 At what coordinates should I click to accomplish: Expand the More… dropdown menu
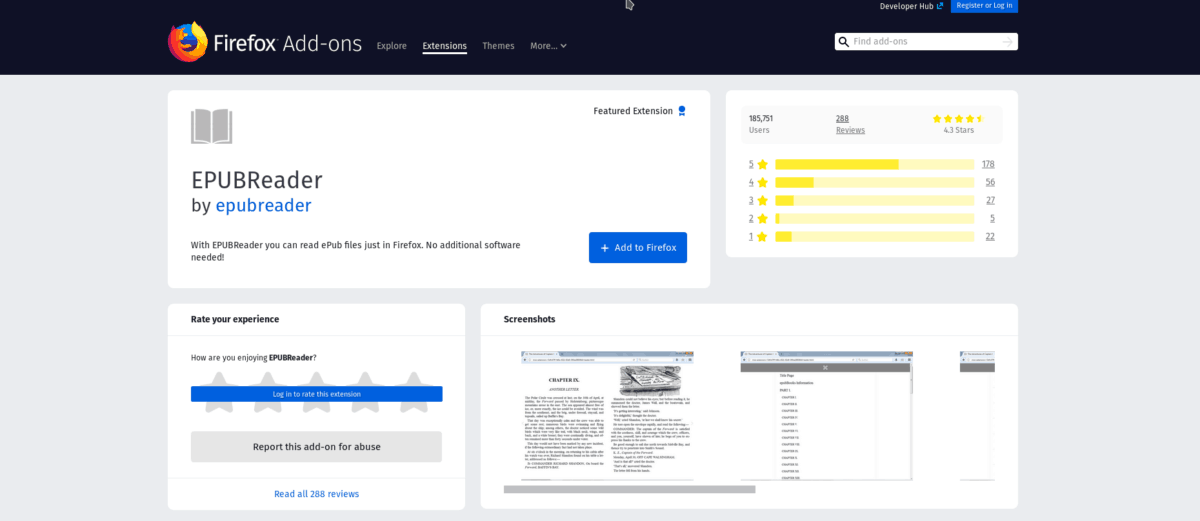click(x=548, y=46)
